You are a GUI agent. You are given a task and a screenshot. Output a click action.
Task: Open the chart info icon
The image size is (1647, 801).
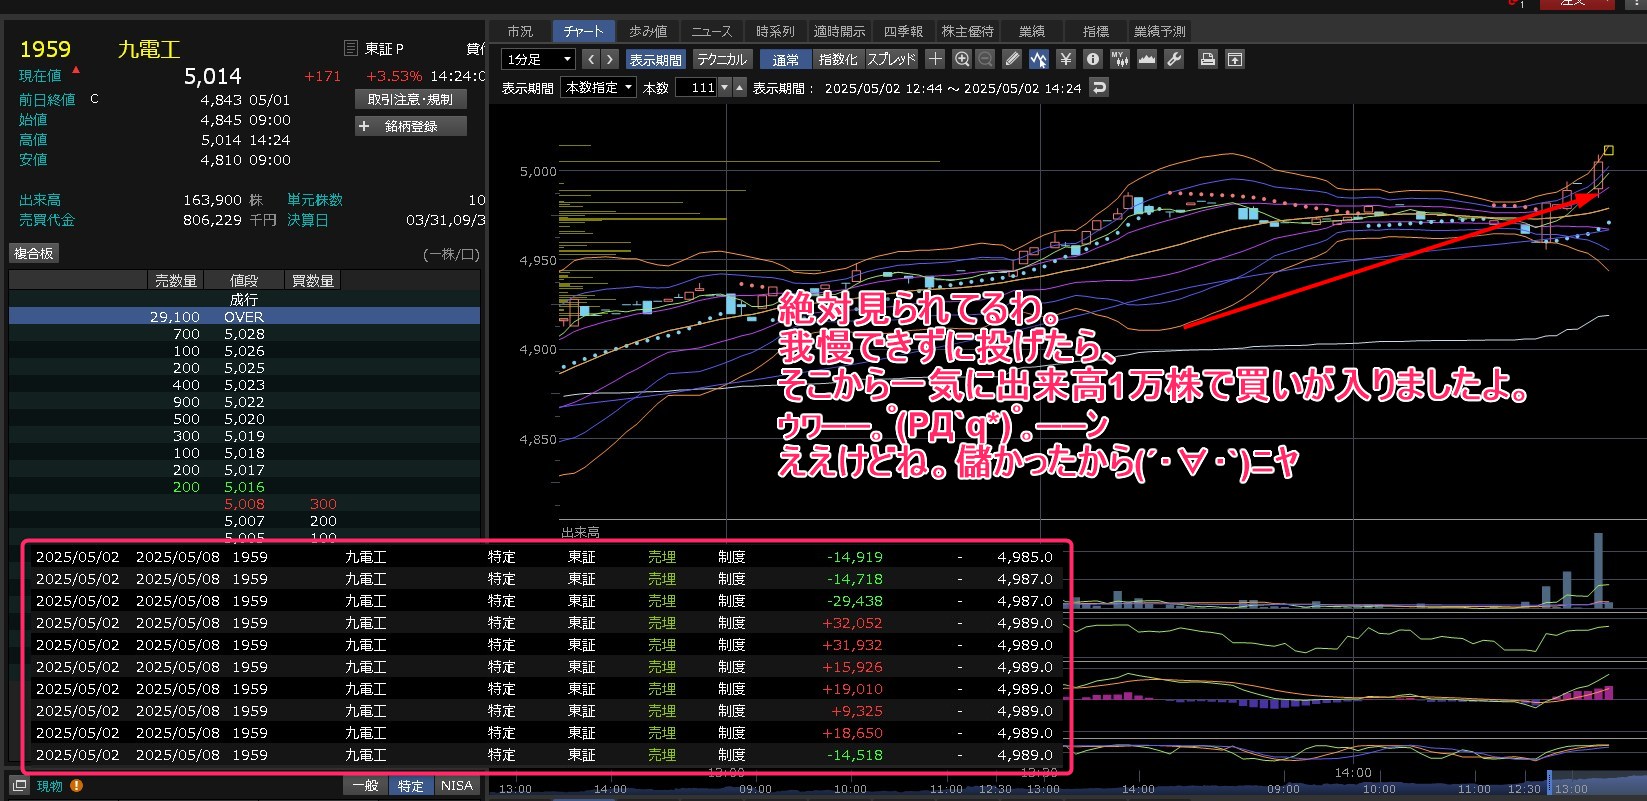pos(1093,59)
